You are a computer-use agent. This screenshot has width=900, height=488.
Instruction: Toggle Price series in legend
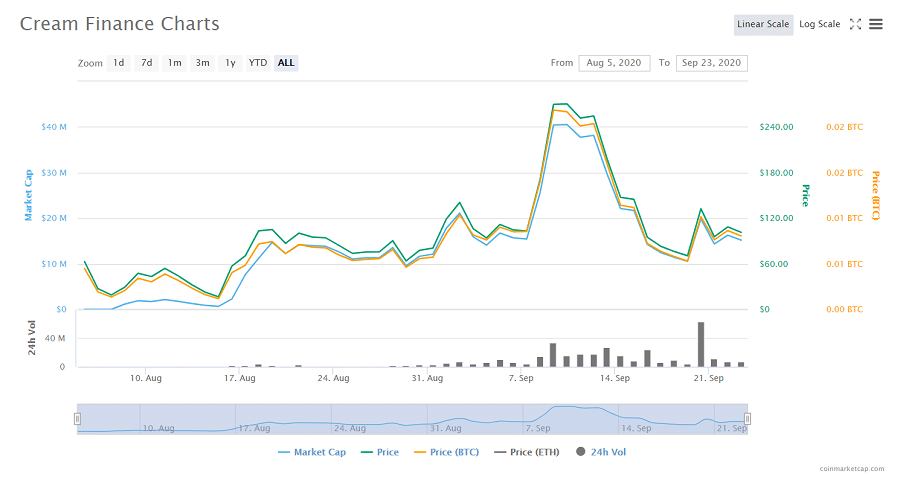[x=379, y=452]
